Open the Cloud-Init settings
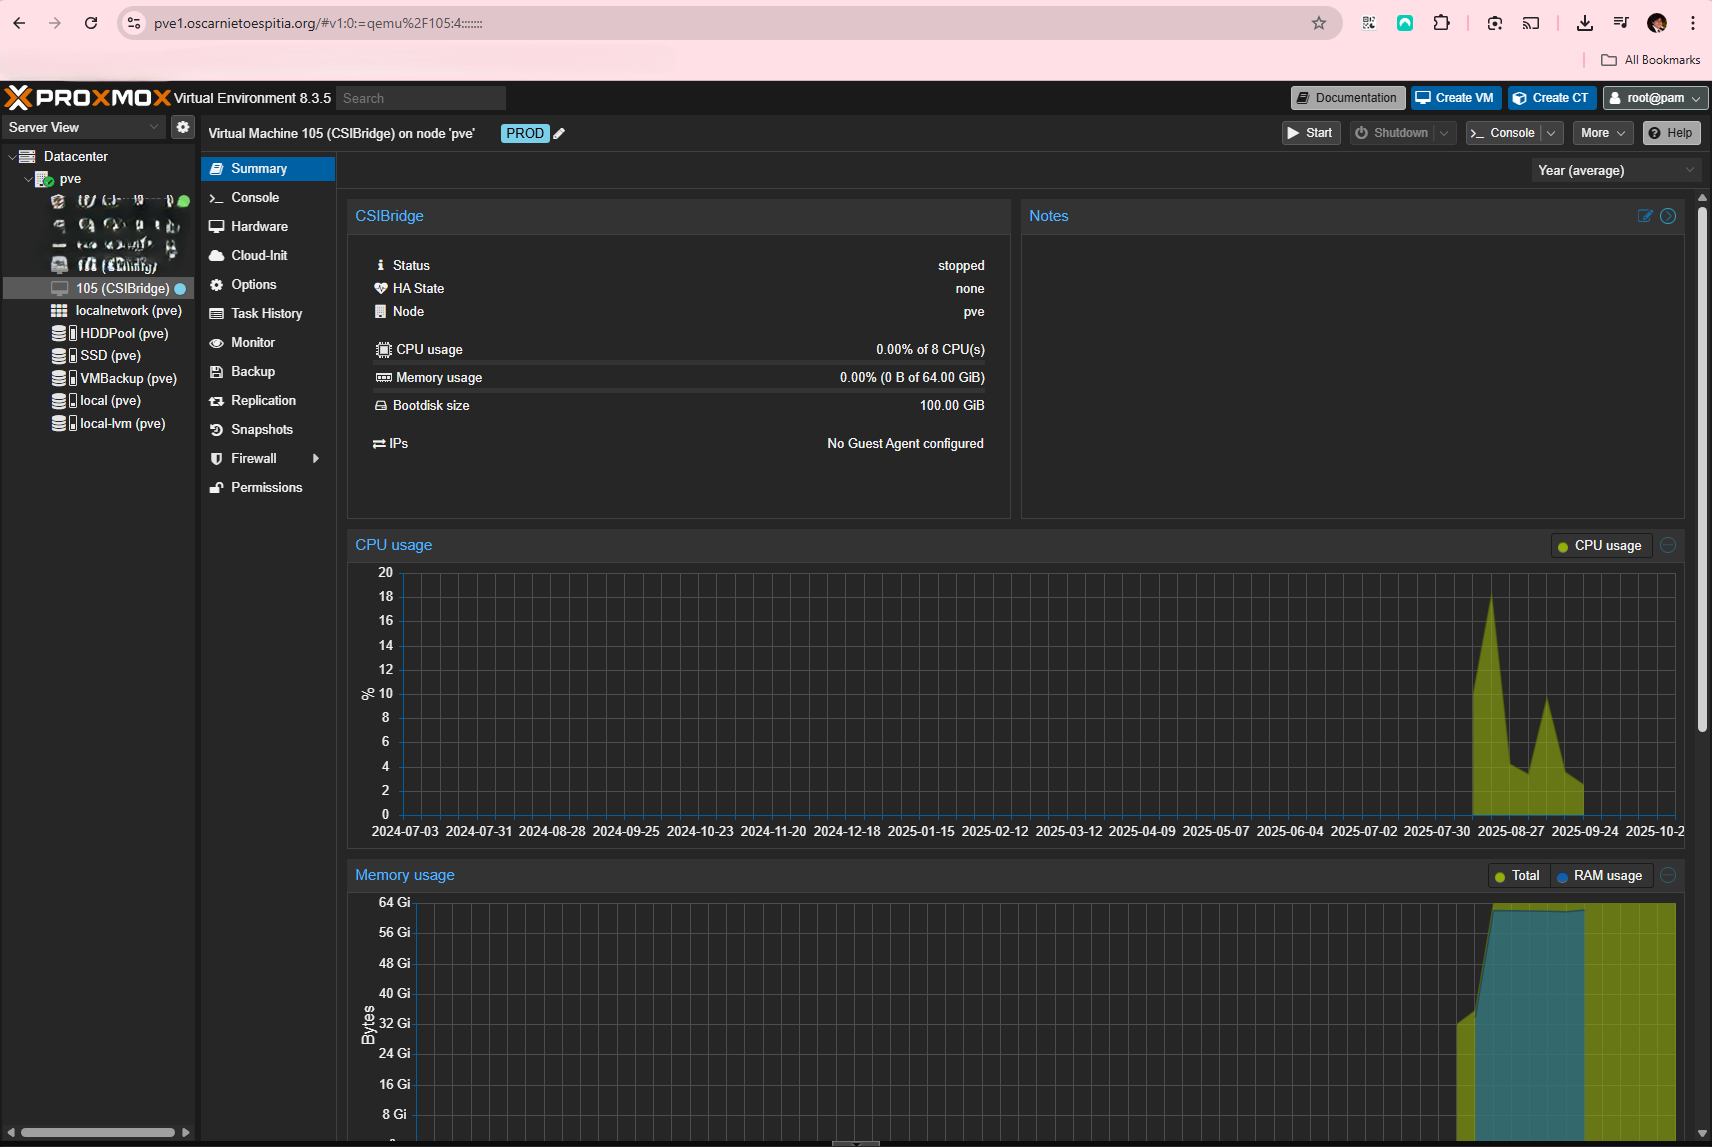This screenshot has height=1147, width=1712. (257, 255)
